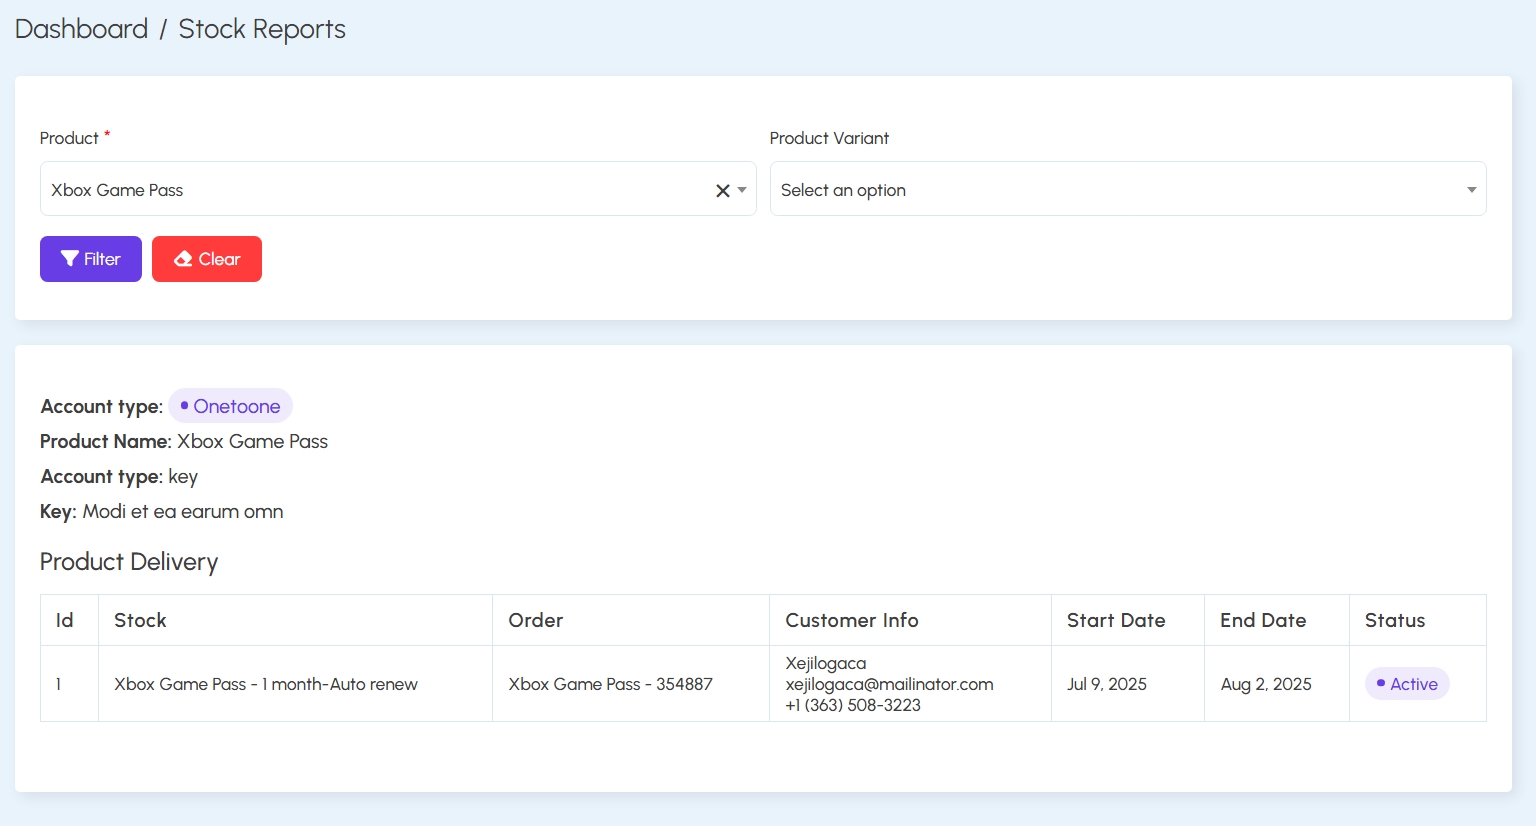
Task: Open the Product Variant dropdown
Action: tap(1128, 189)
